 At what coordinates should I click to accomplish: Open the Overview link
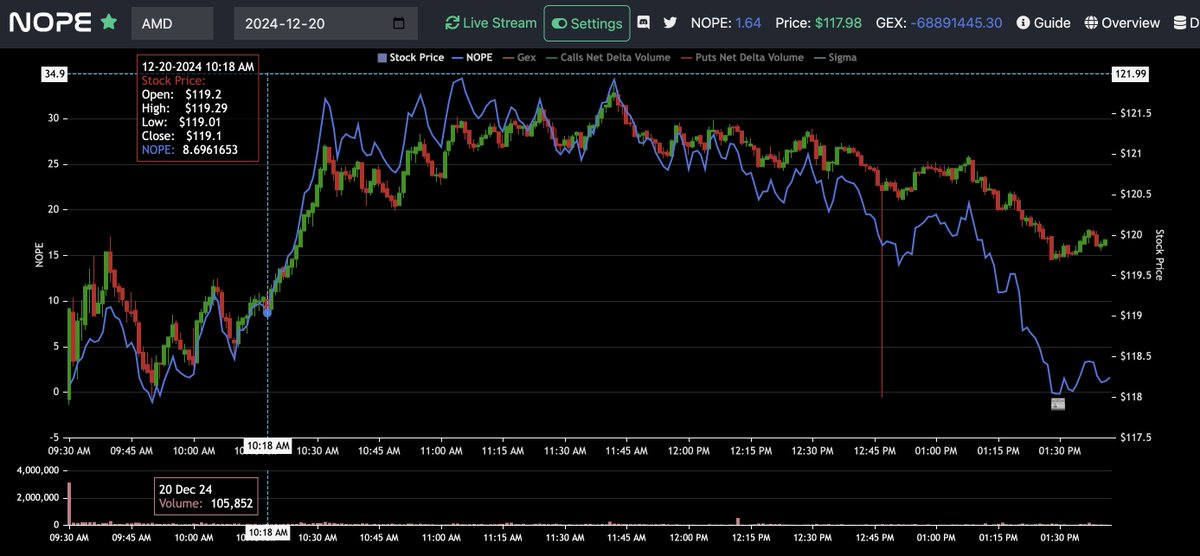coord(1122,22)
